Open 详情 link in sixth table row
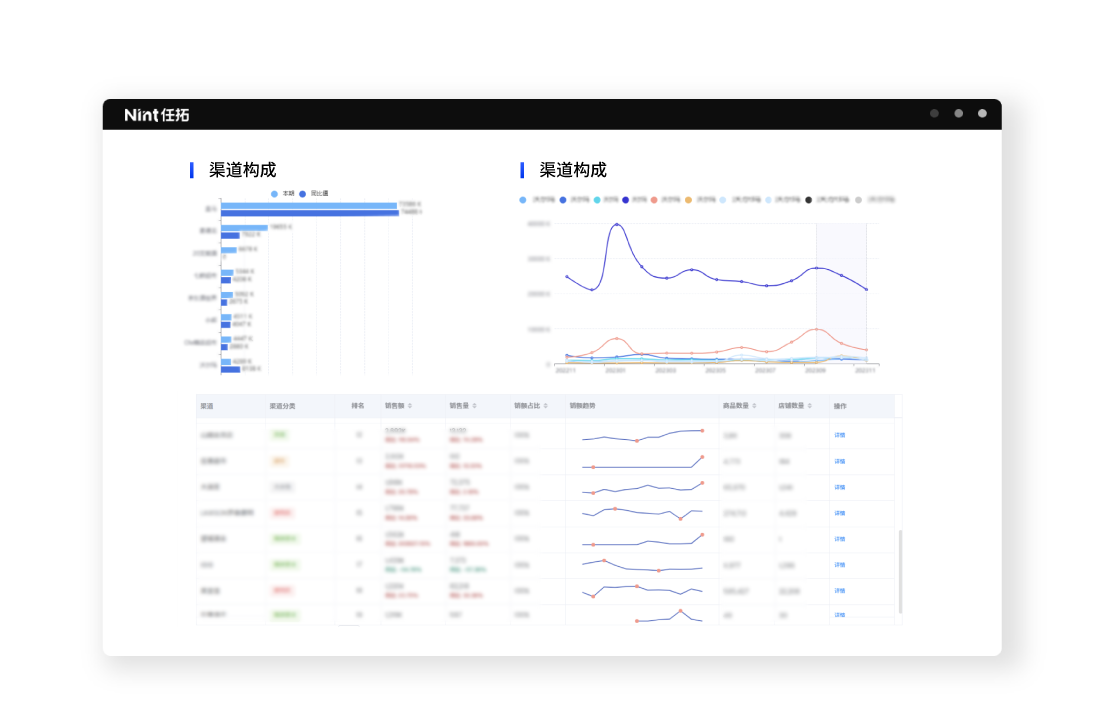 coord(839,565)
